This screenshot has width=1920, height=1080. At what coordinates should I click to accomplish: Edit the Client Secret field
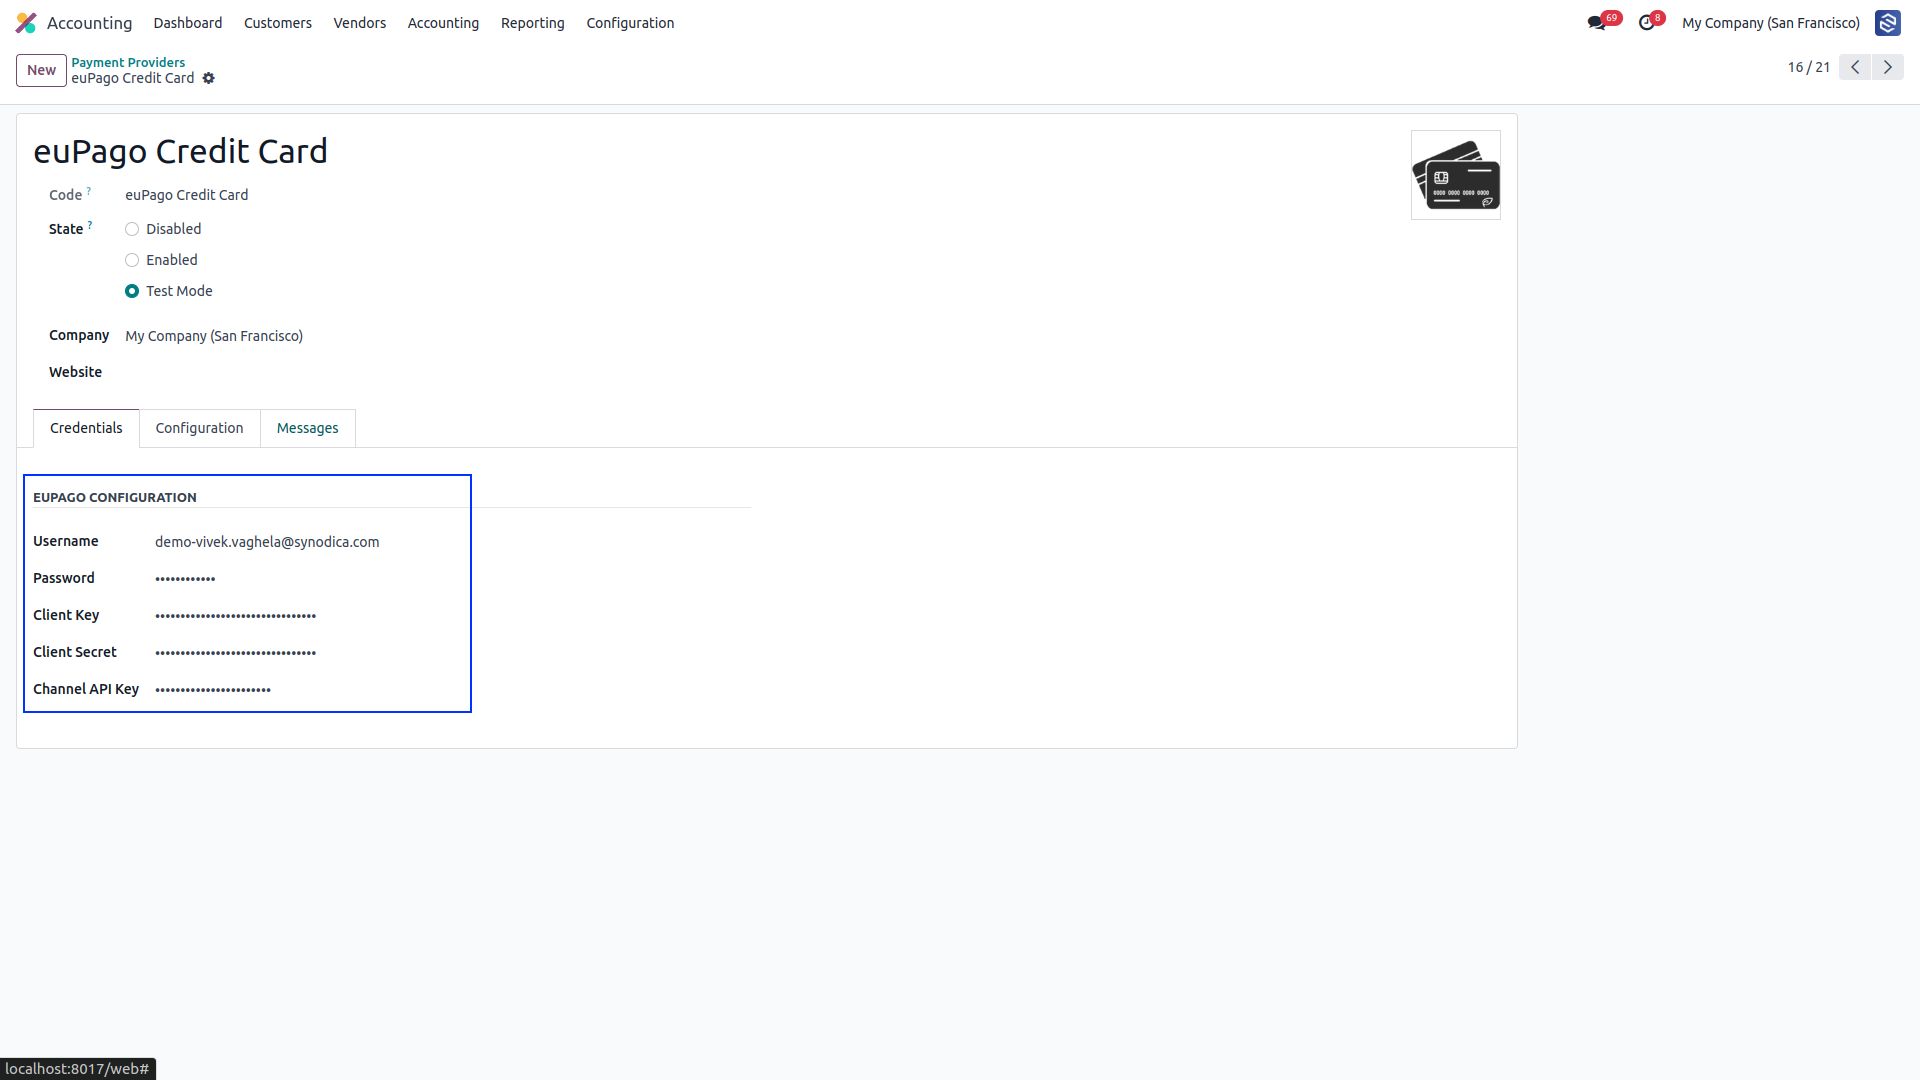click(x=453, y=653)
